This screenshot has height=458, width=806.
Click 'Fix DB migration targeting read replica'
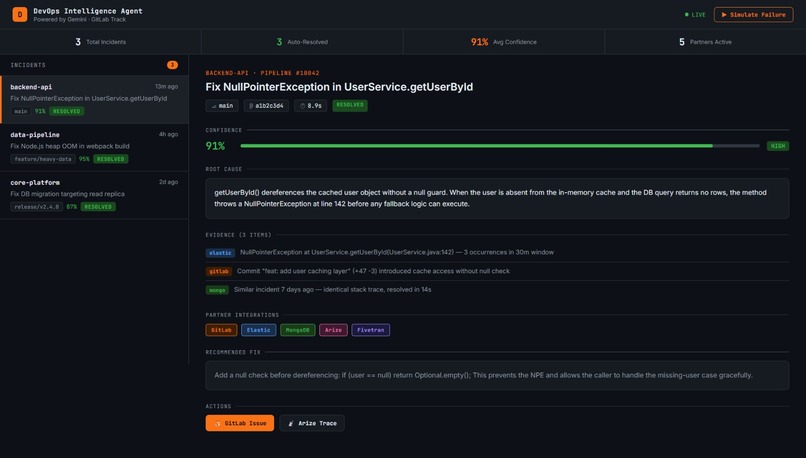[x=67, y=194]
